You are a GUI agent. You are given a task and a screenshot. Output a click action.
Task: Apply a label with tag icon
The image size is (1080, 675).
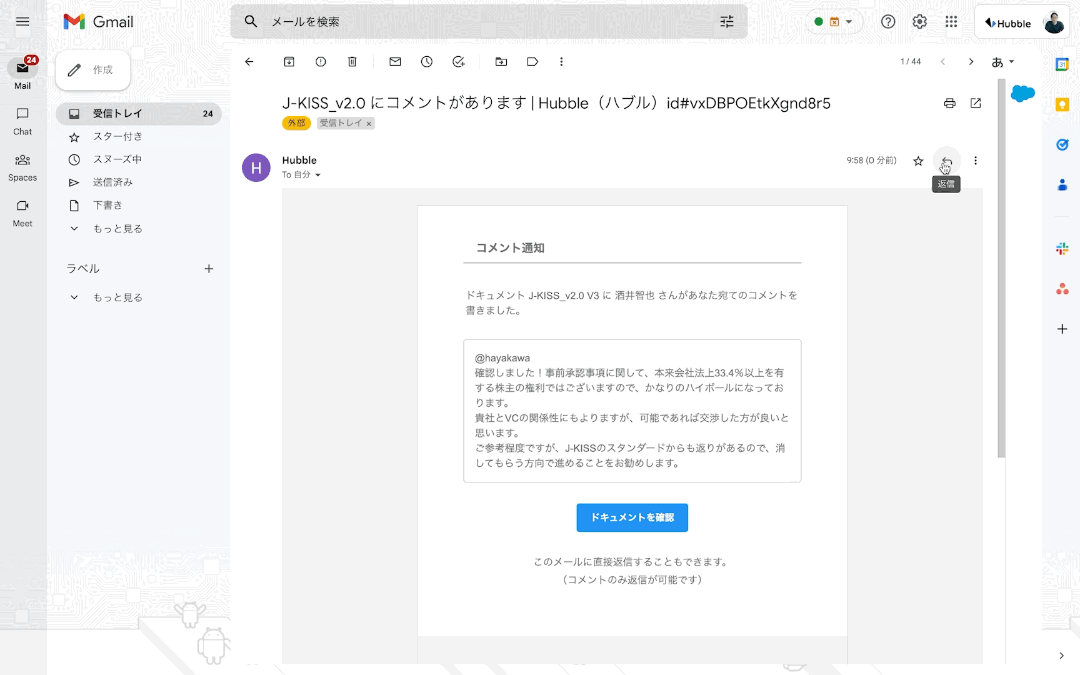(x=532, y=62)
